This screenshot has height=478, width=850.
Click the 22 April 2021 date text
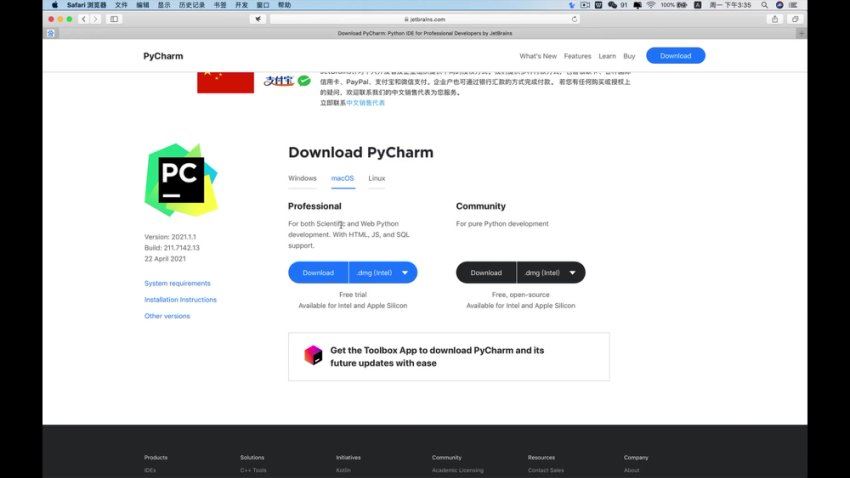[165, 259]
